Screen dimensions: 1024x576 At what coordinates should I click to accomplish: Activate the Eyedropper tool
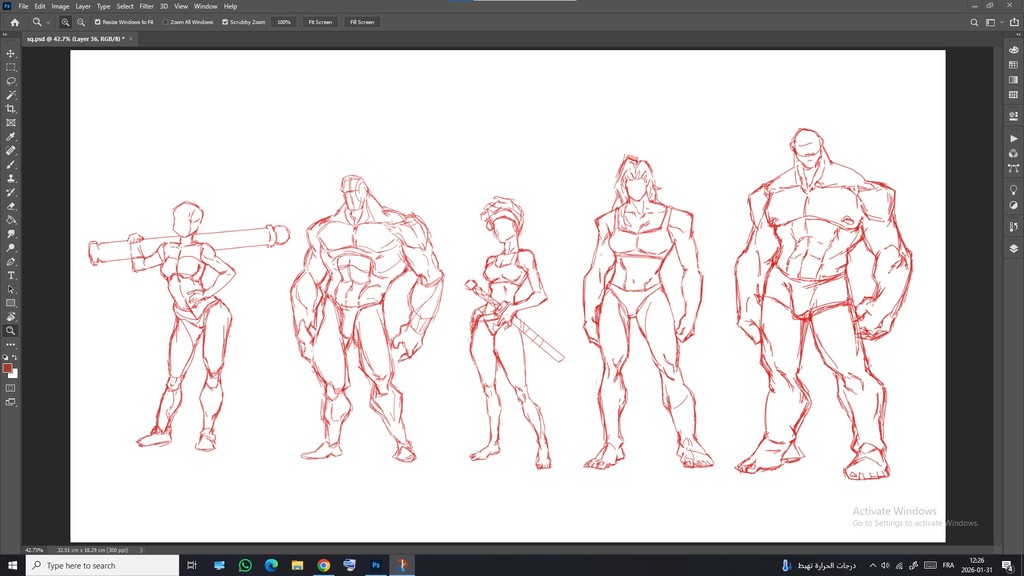[11, 137]
